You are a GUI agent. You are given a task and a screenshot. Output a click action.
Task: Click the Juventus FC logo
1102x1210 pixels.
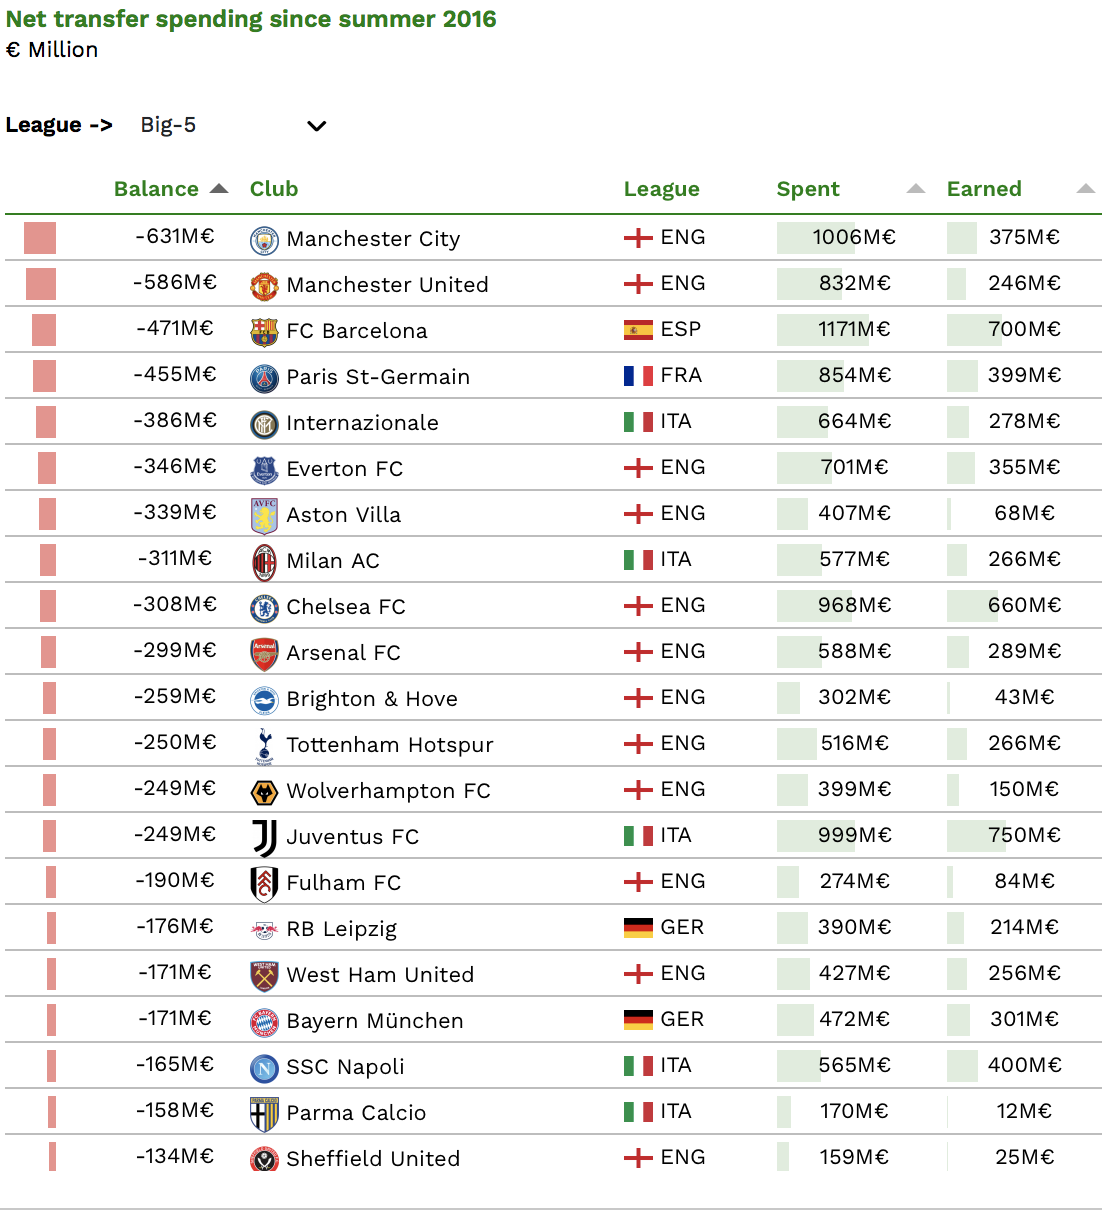coord(264,838)
